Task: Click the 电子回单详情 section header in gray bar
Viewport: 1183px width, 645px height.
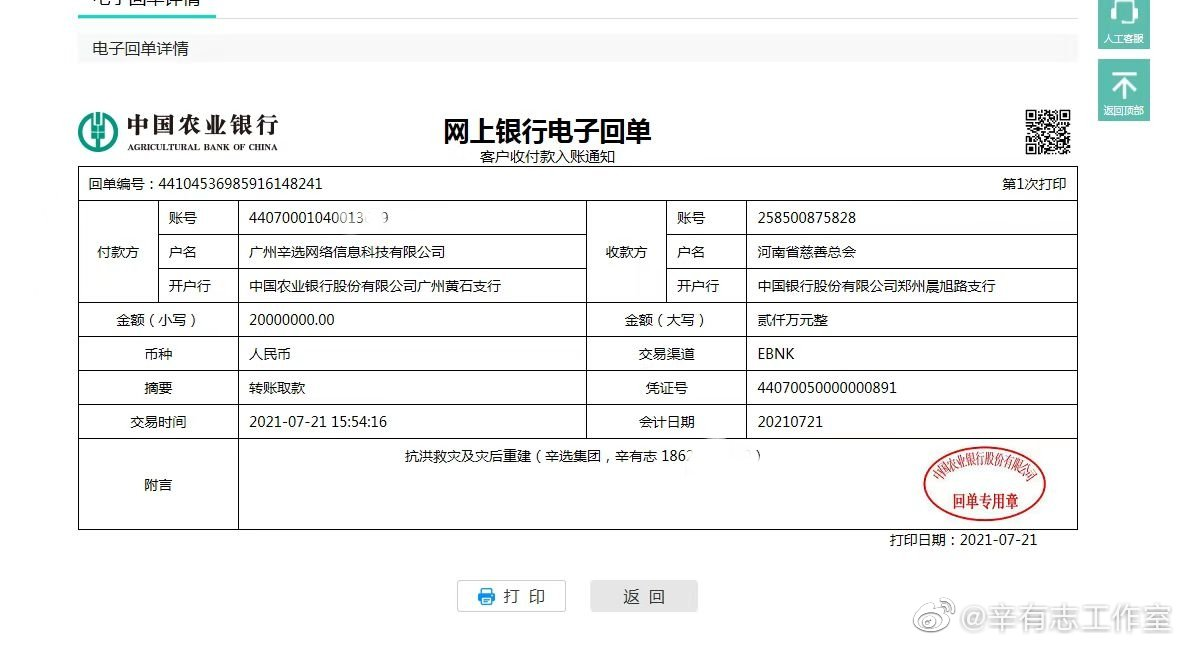Action: coord(140,48)
